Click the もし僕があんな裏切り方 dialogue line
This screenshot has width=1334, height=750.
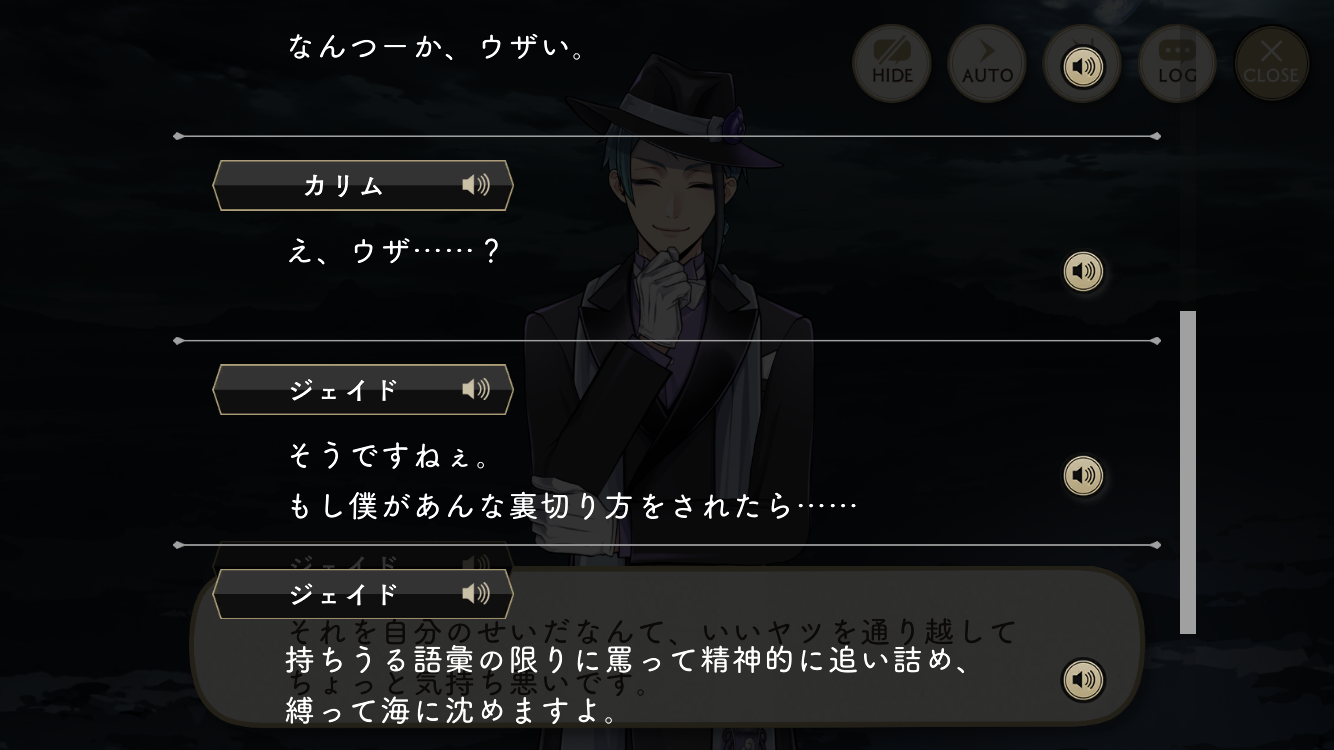572,506
